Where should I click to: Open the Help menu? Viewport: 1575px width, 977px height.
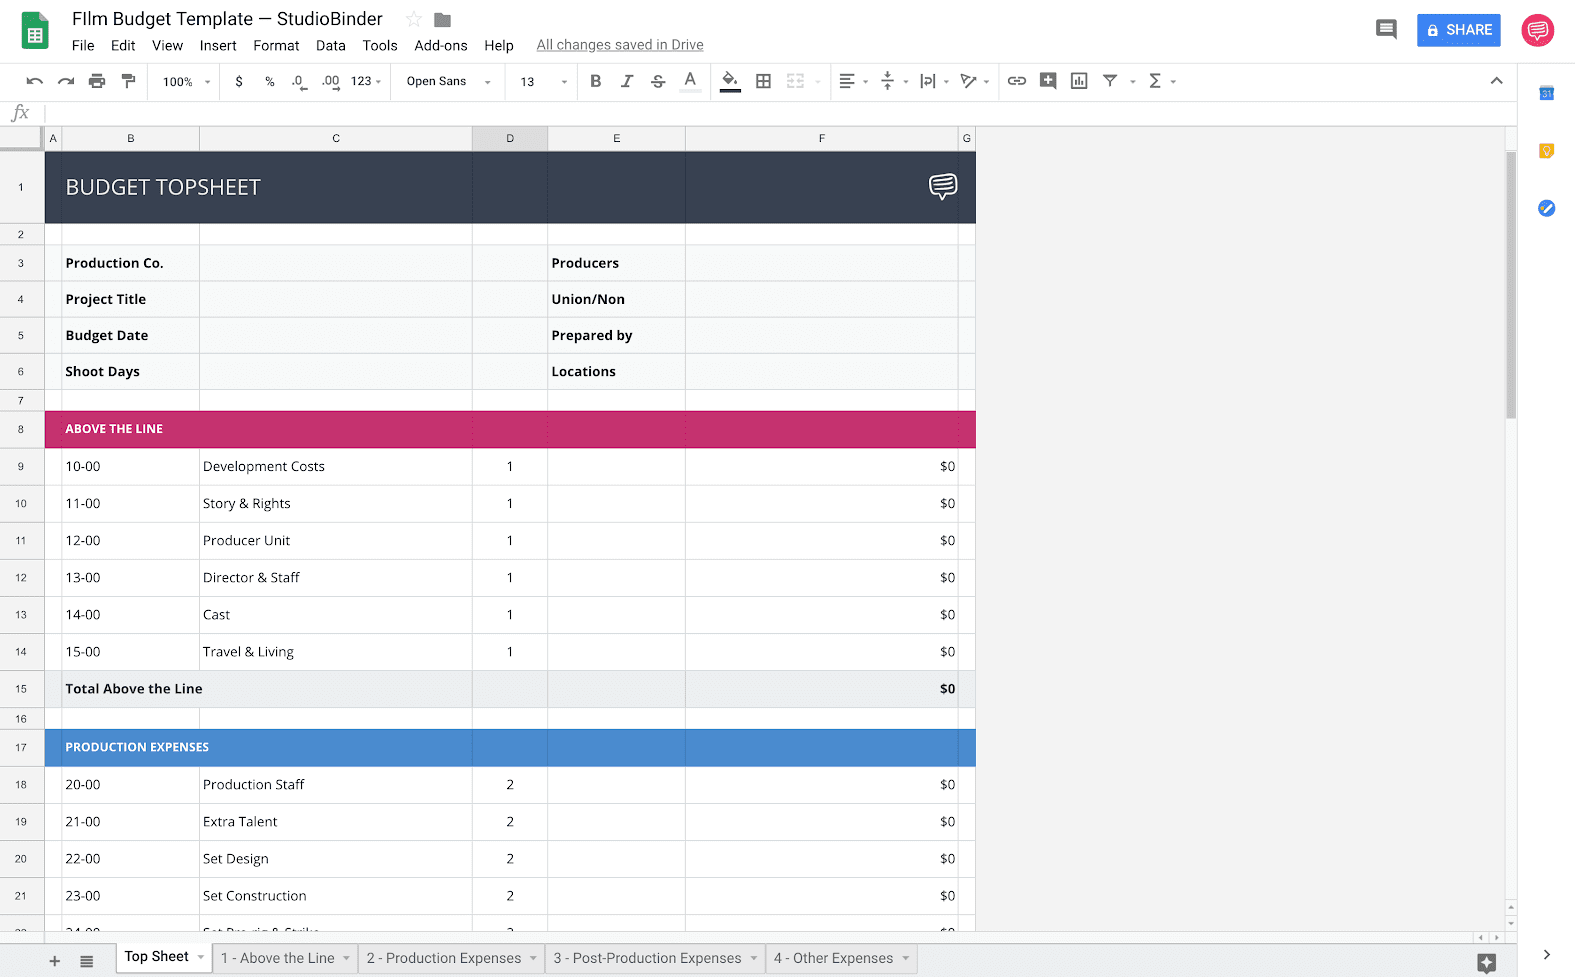(499, 45)
